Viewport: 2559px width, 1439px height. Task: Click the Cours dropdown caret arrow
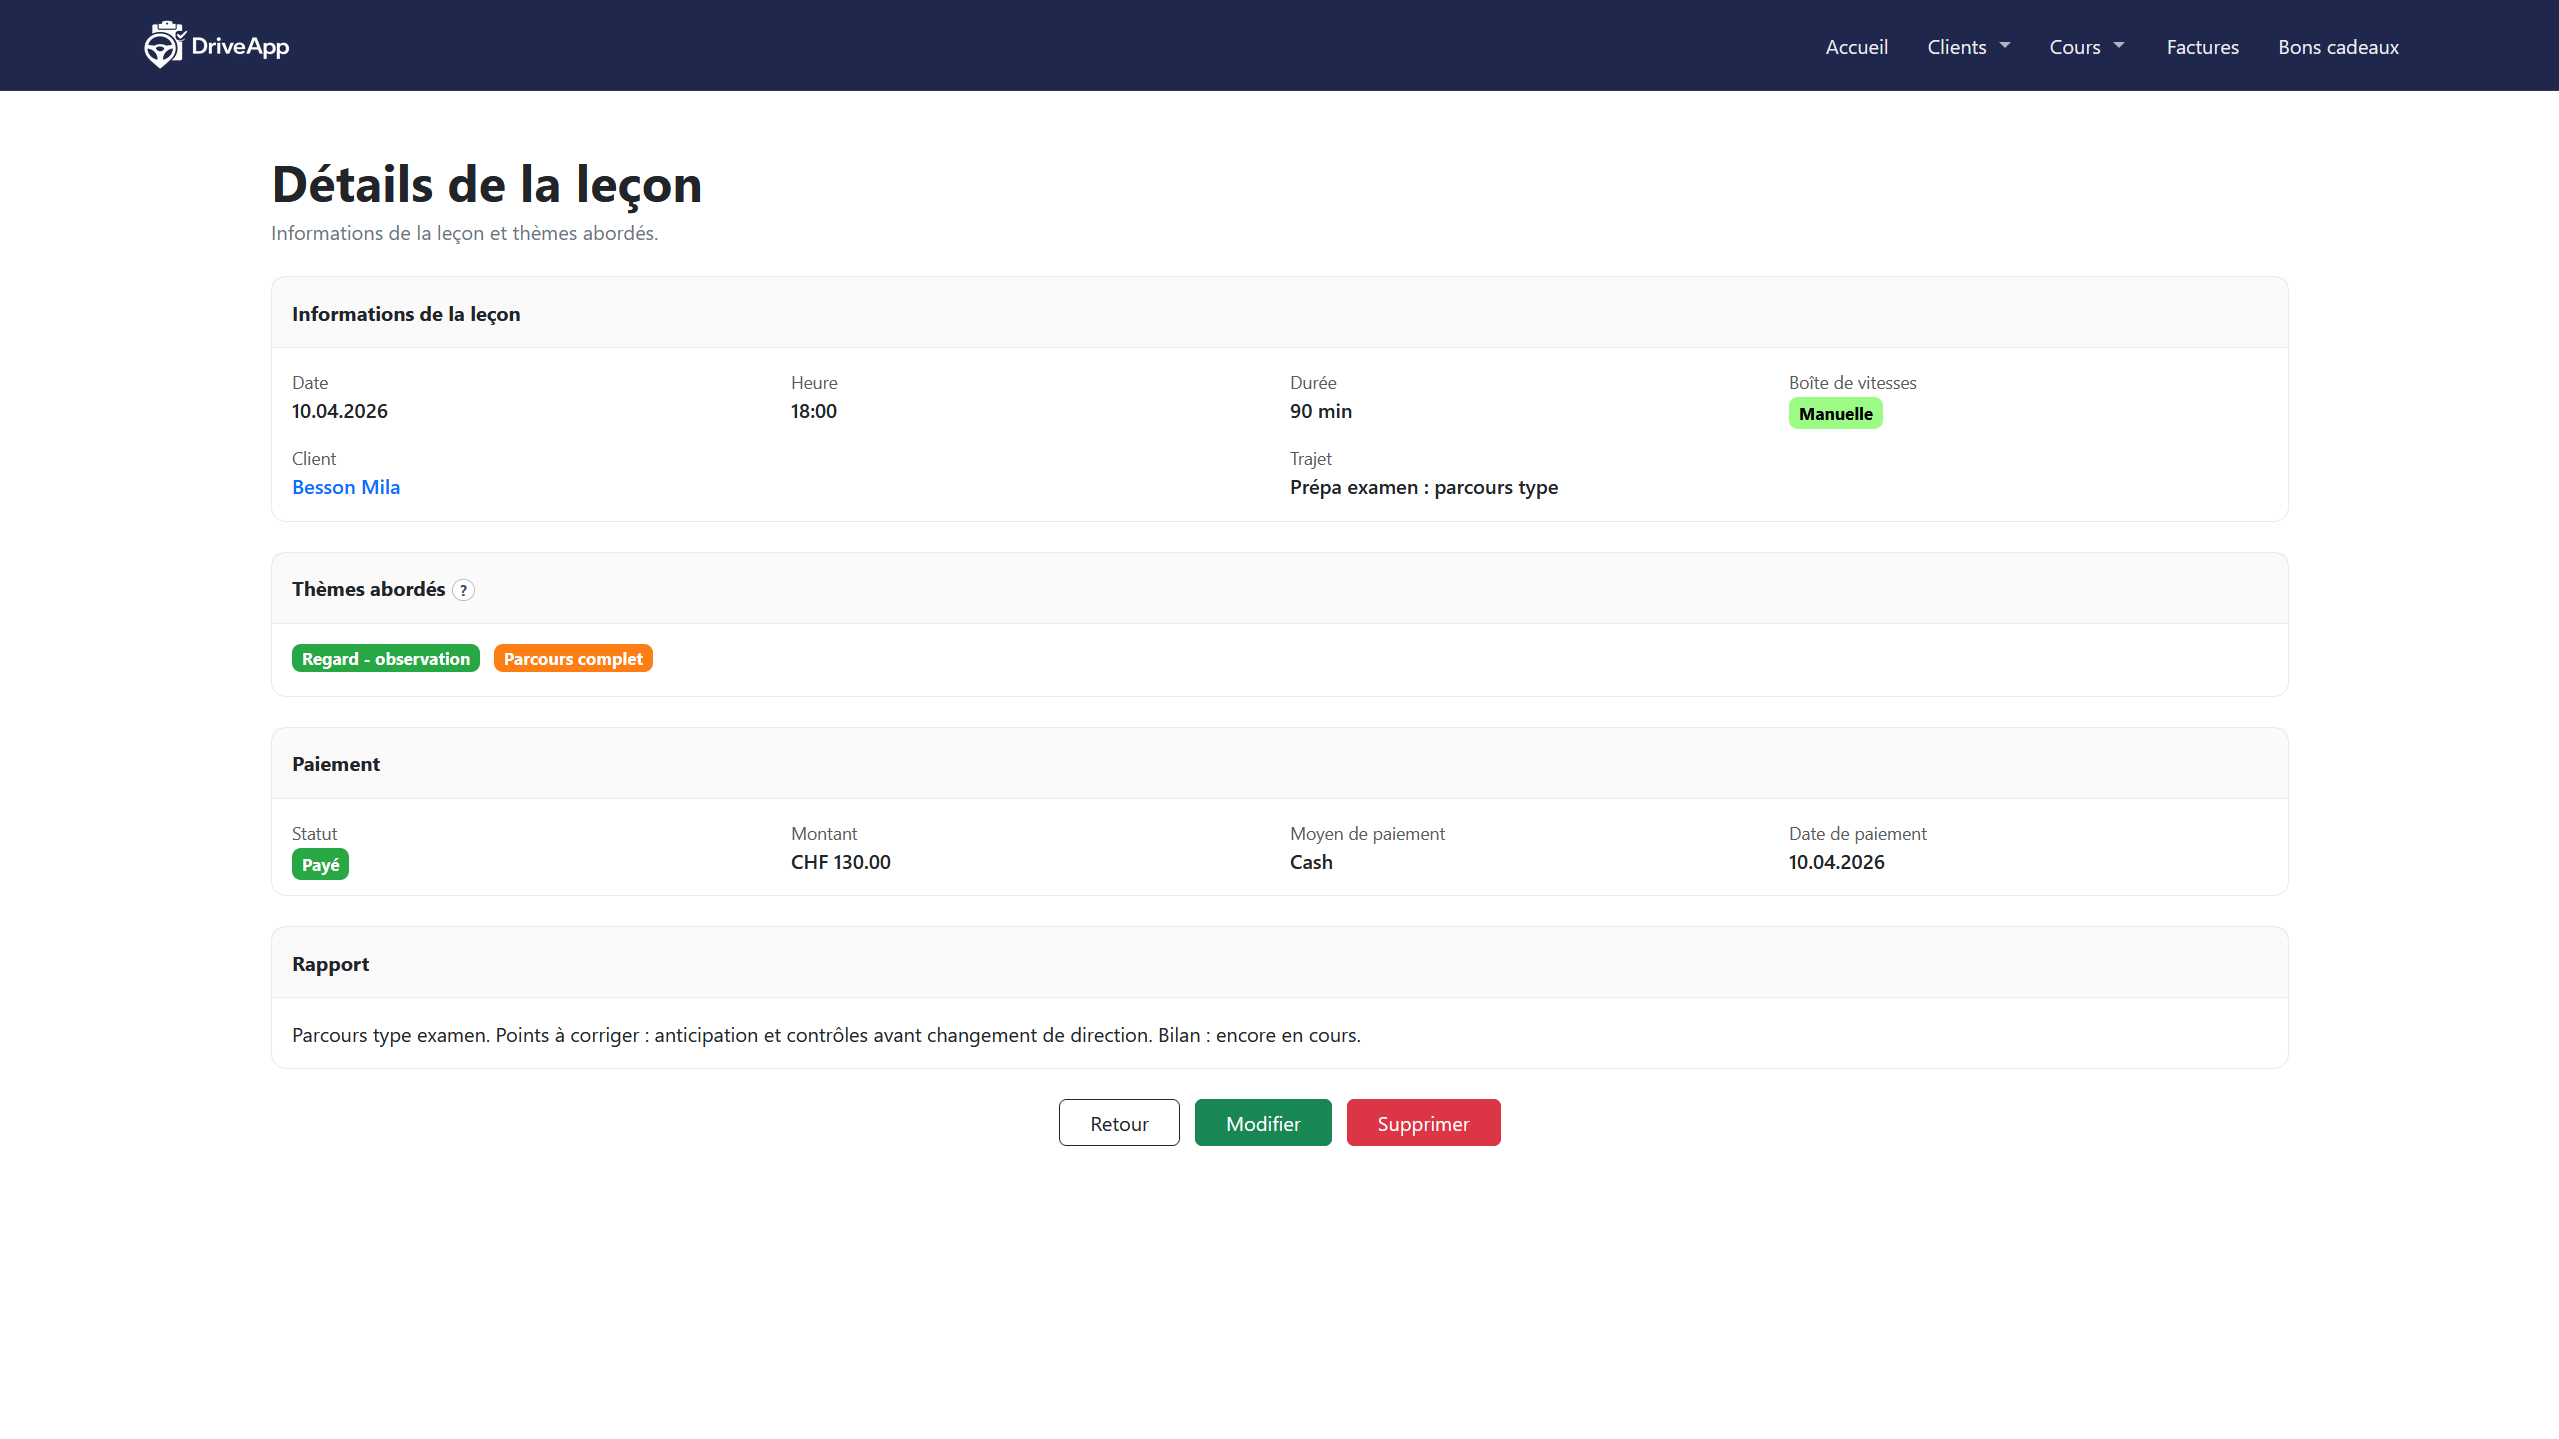(x=2118, y=46)
